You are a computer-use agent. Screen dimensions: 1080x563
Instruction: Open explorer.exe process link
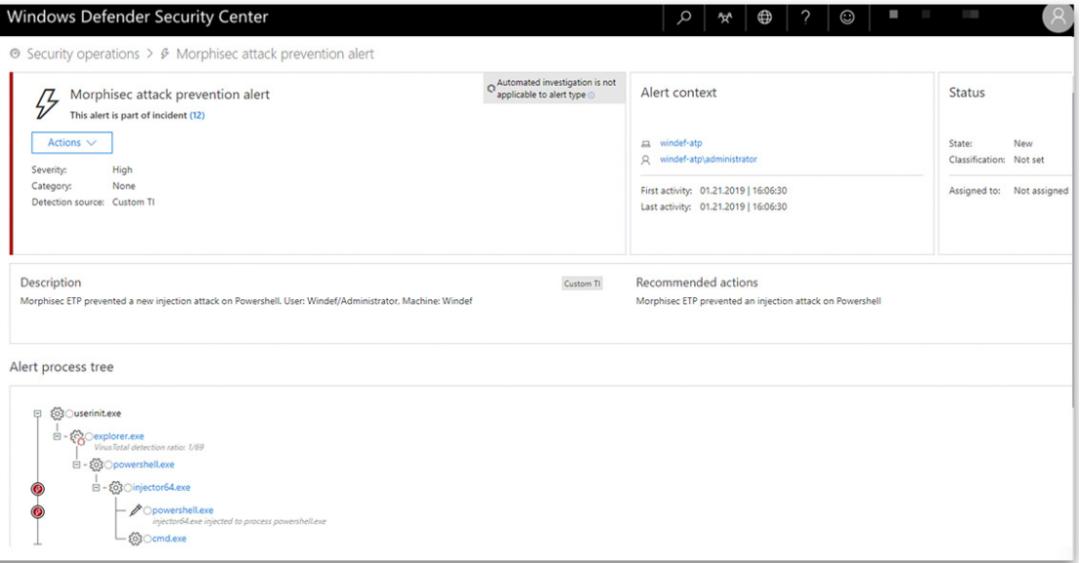click(118, 436)
